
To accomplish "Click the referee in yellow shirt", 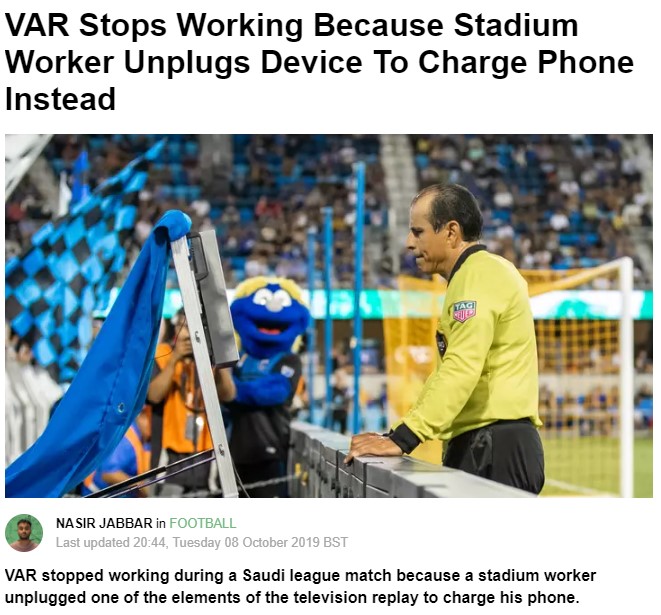I will click(x=464, y=337).
